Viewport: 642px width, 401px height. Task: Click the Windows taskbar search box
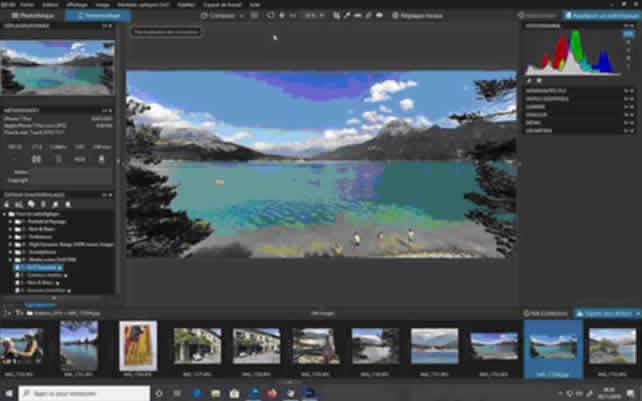click(84, 393)
